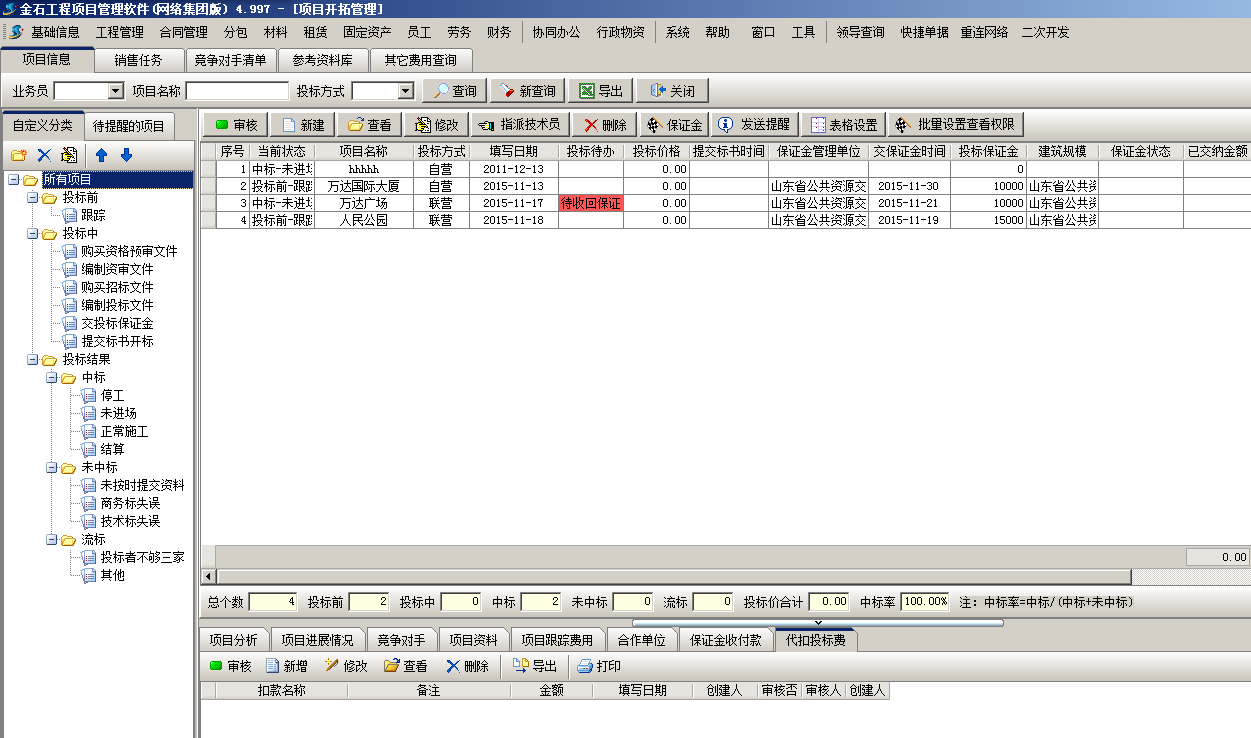Click 批量设置查看权限 button

click(x=956, y=125)
